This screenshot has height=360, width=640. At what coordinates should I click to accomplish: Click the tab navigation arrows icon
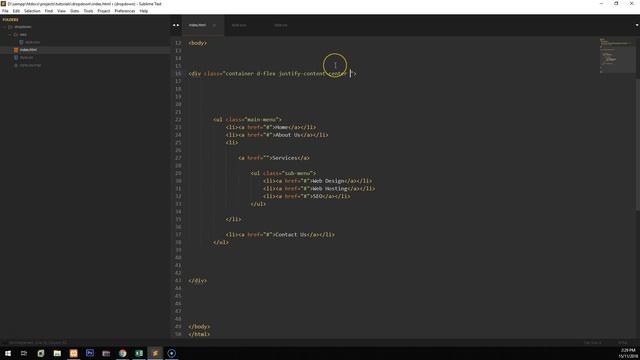tap(176, 25)
